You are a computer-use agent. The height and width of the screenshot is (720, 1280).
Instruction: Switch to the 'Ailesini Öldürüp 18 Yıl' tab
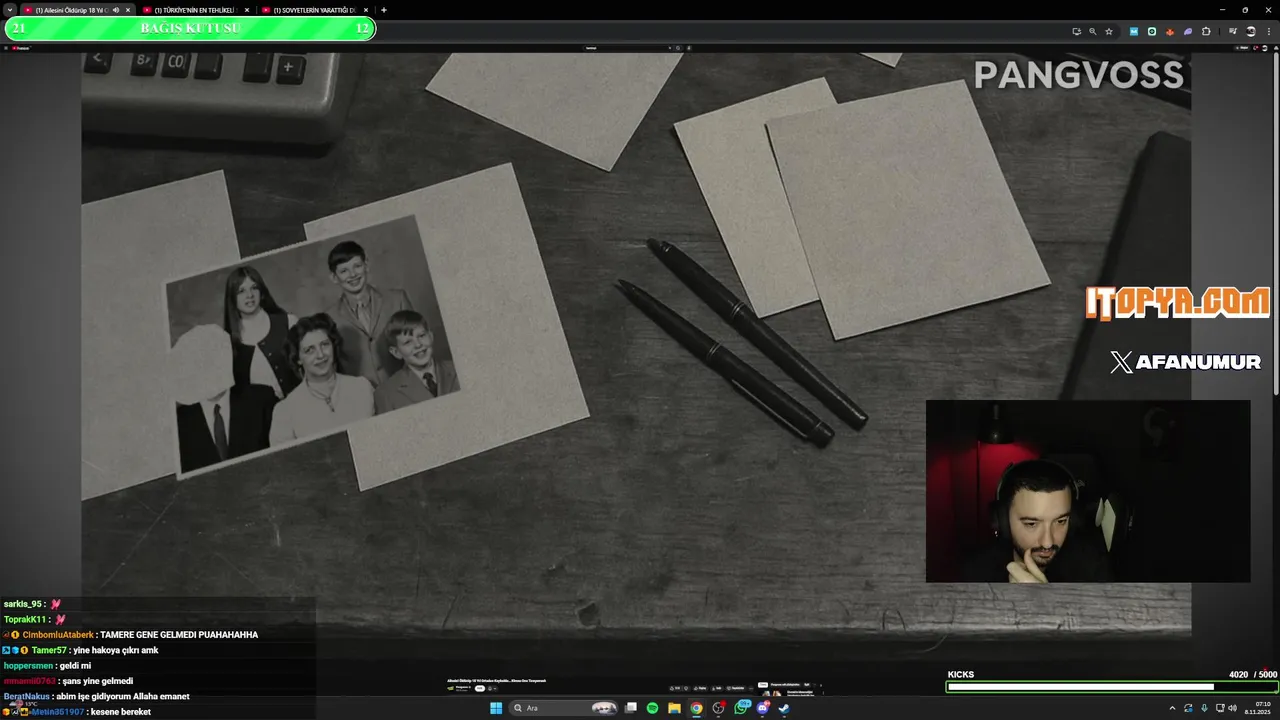pyautogui.click(x=70, y=10)
